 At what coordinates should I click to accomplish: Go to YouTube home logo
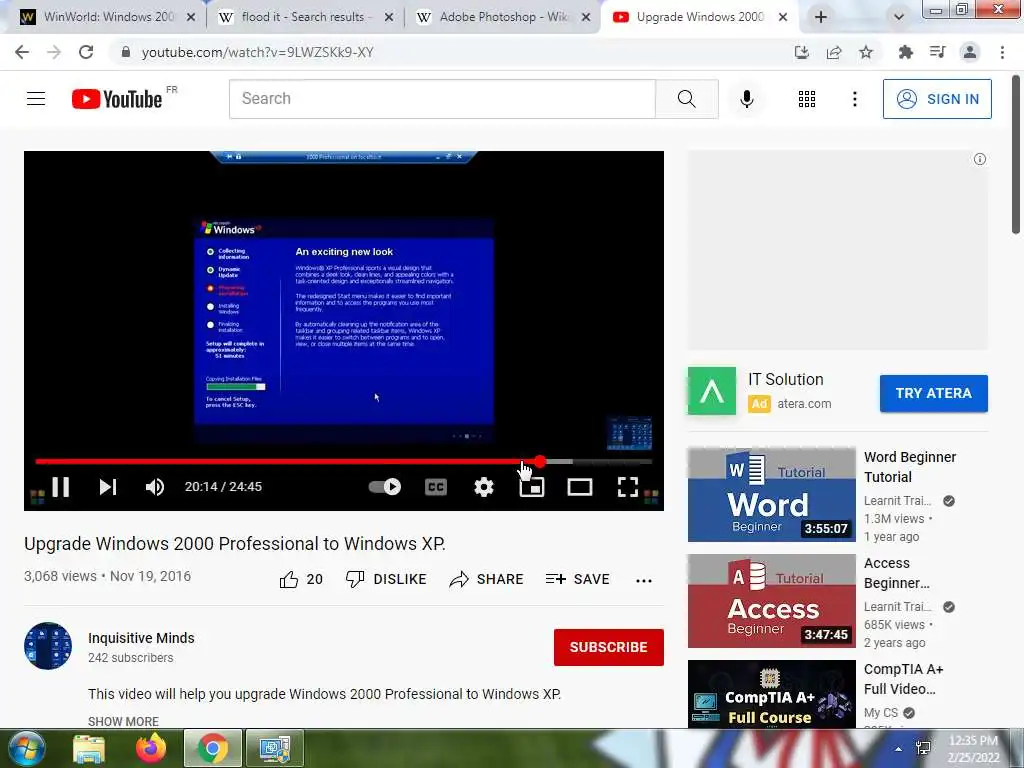coord(117,99)
